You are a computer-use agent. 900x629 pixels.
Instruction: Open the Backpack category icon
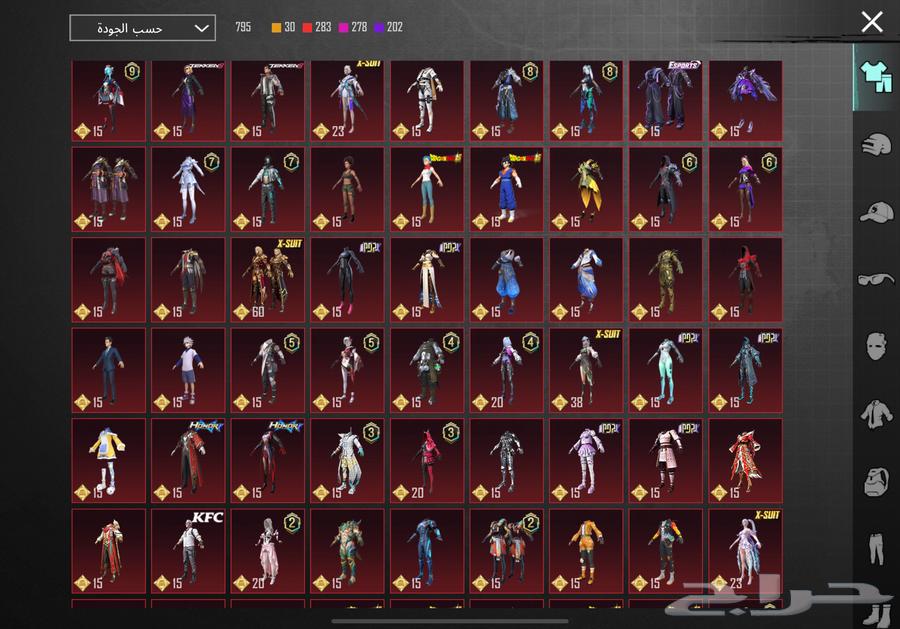[x=876, y=481]
